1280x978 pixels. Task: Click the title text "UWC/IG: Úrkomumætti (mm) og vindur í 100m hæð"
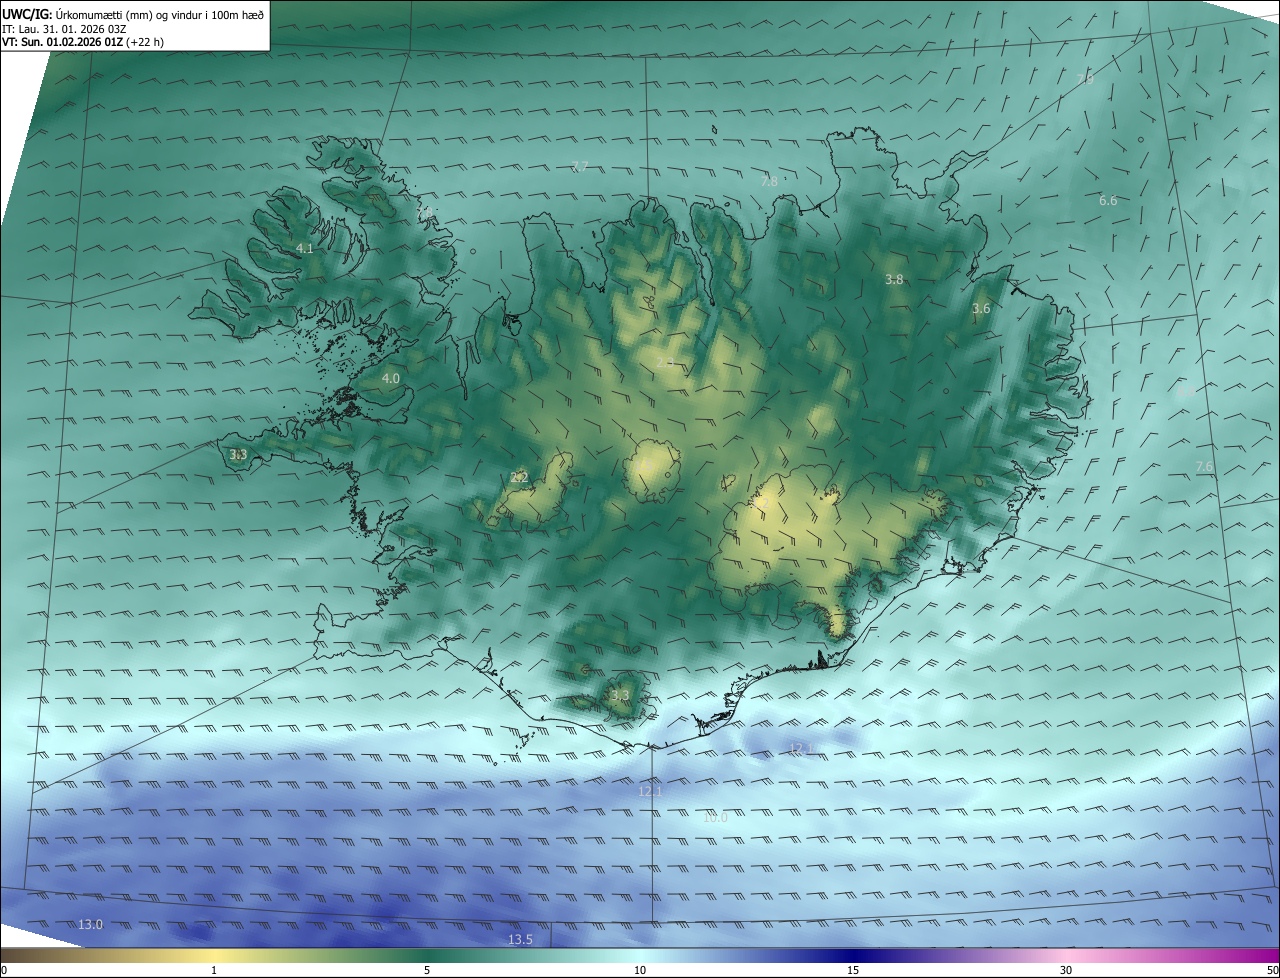point(133,13)
